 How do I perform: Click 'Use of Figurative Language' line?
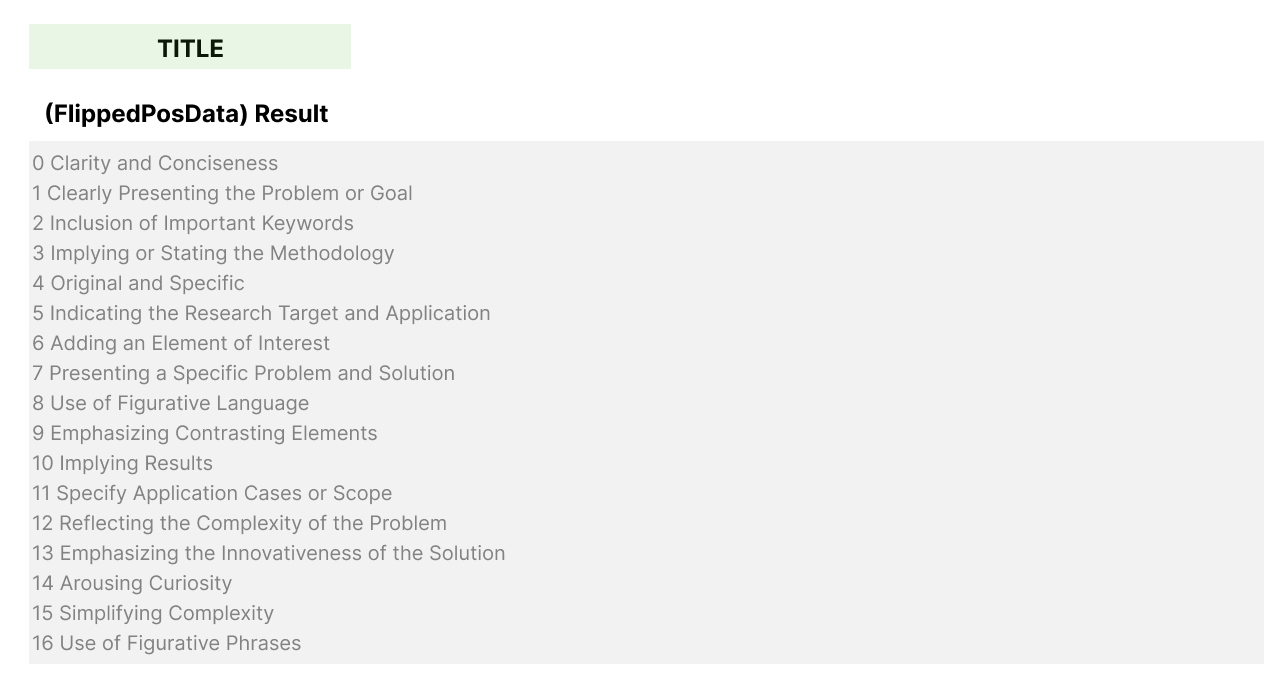click(x=171, y=403)
